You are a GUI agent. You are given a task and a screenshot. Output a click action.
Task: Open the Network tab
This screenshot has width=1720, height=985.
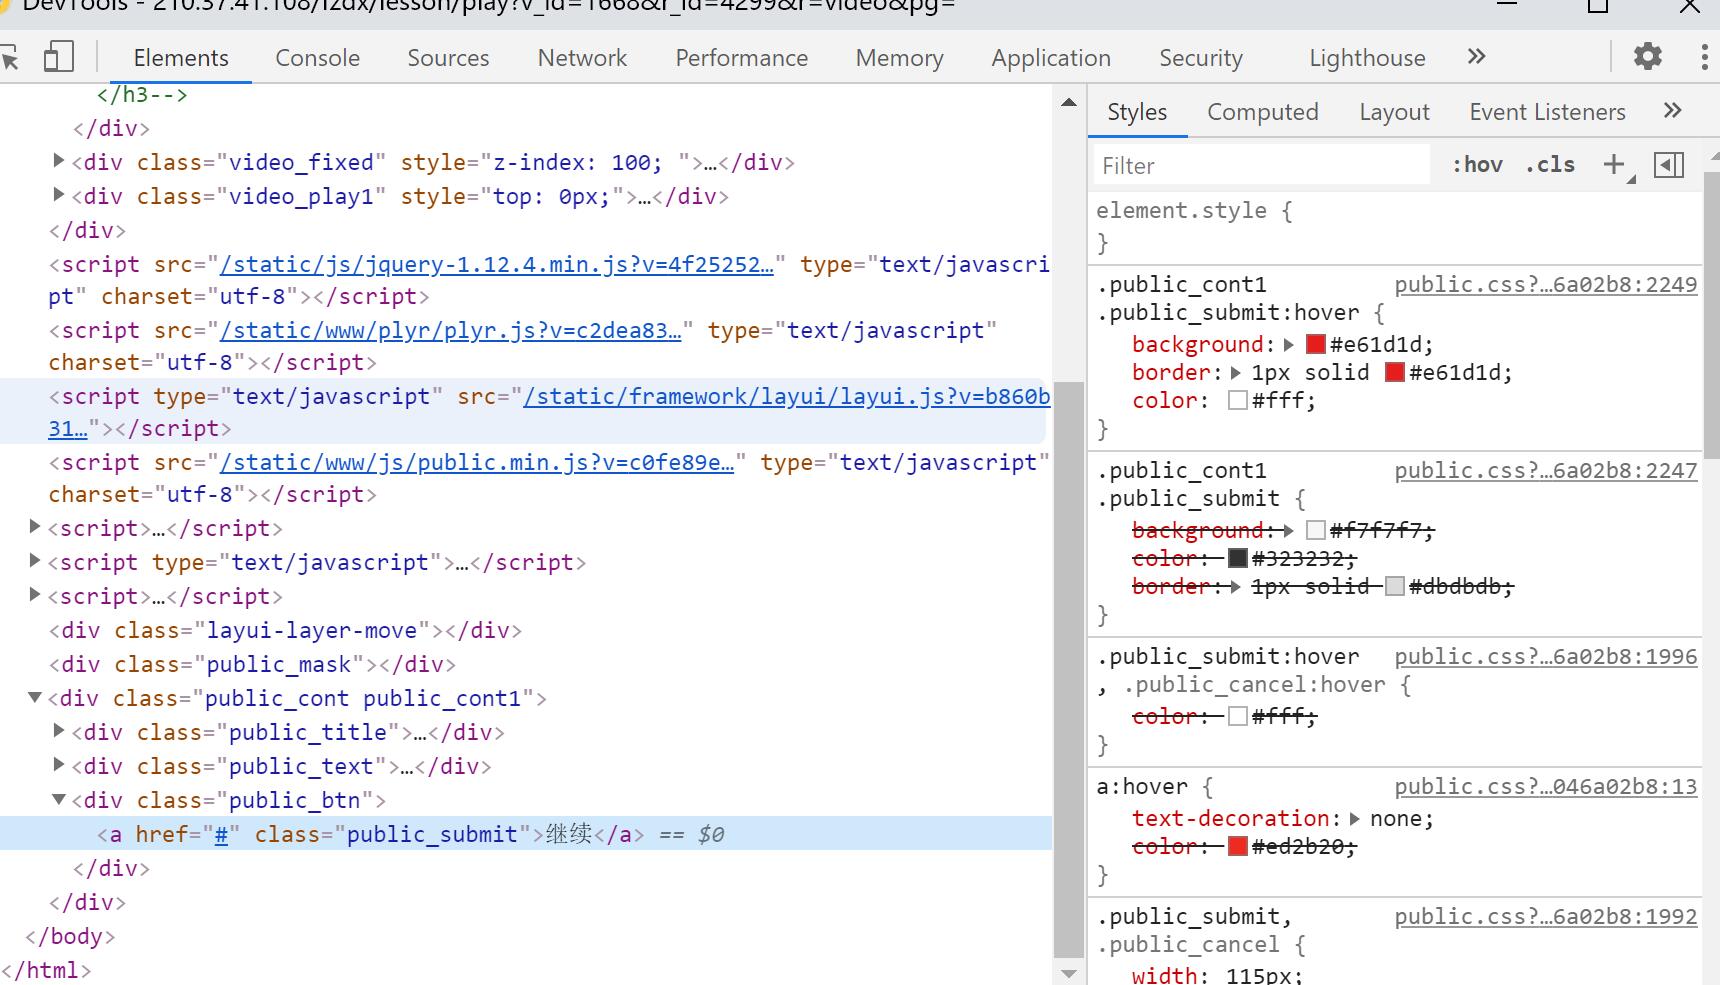[x=582, y=58]
